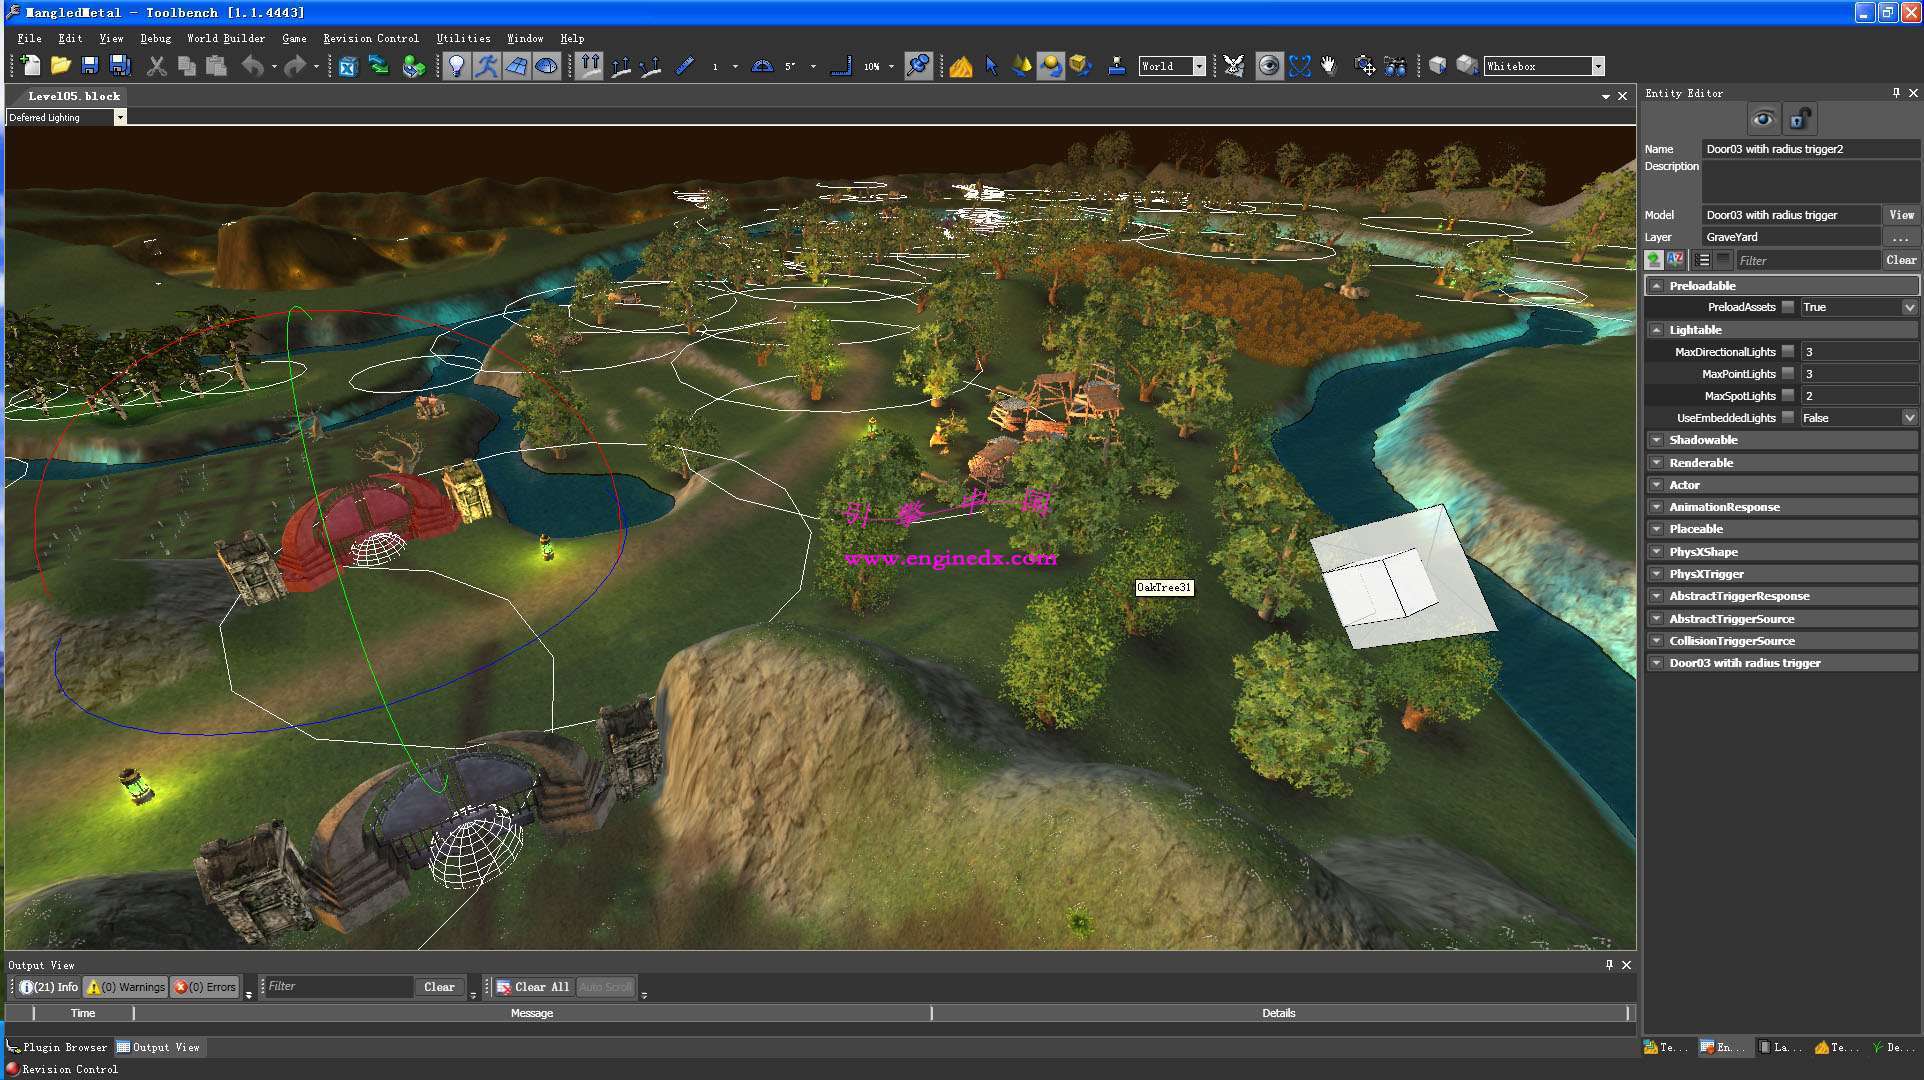Toggle the blue pushpin icon
This screenshot has height=1080, width=1924.
click(x=918, y=66)
